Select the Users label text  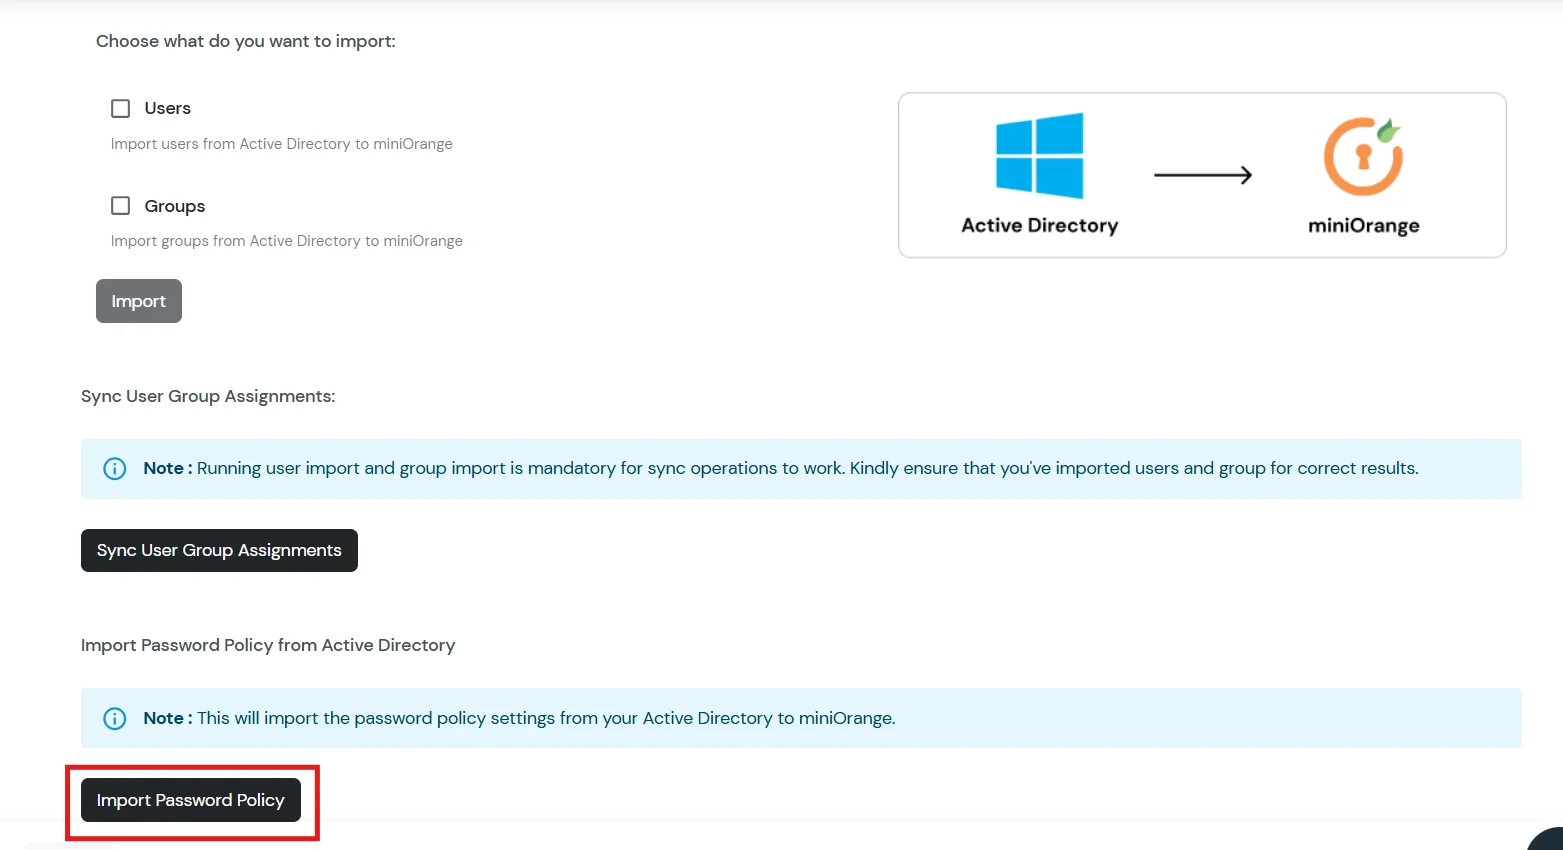[x=167, y=107]
